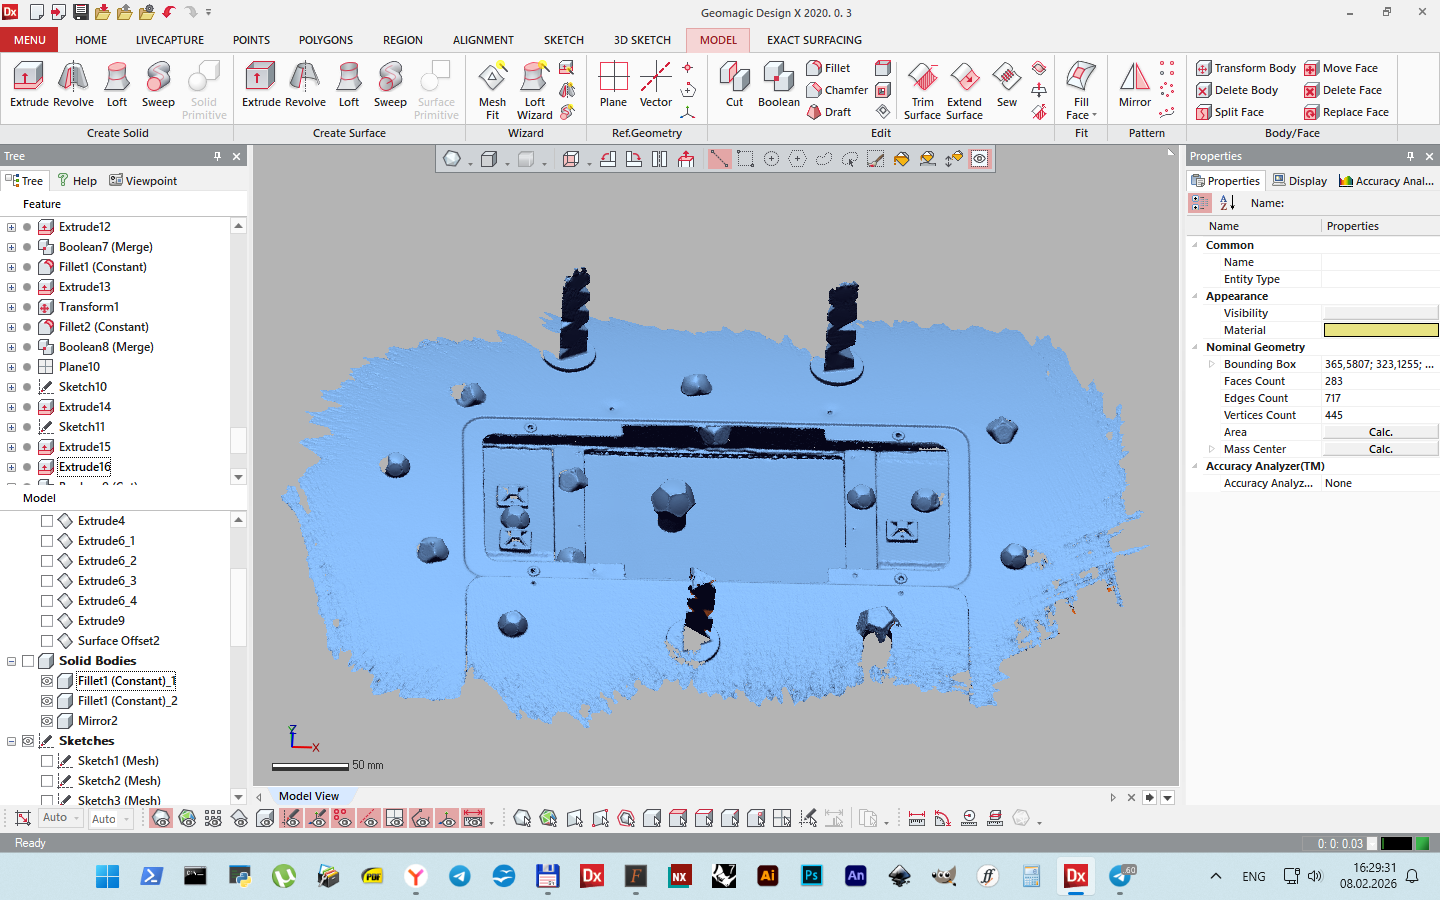This screenshot has height=900, width=1440.
Task: Select the Sew tool
Action: 1007,84
